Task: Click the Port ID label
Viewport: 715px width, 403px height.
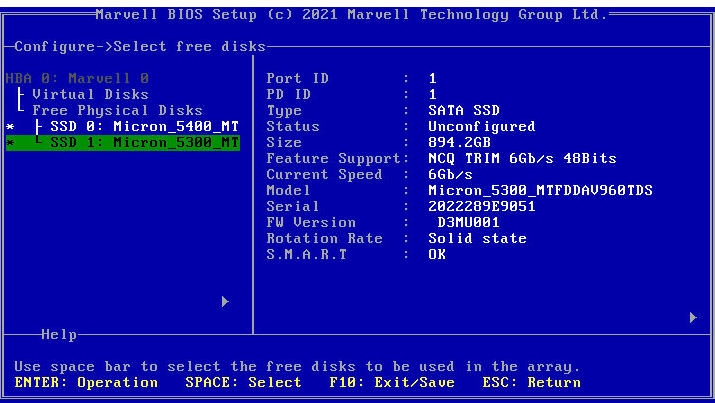Action: 298,78
